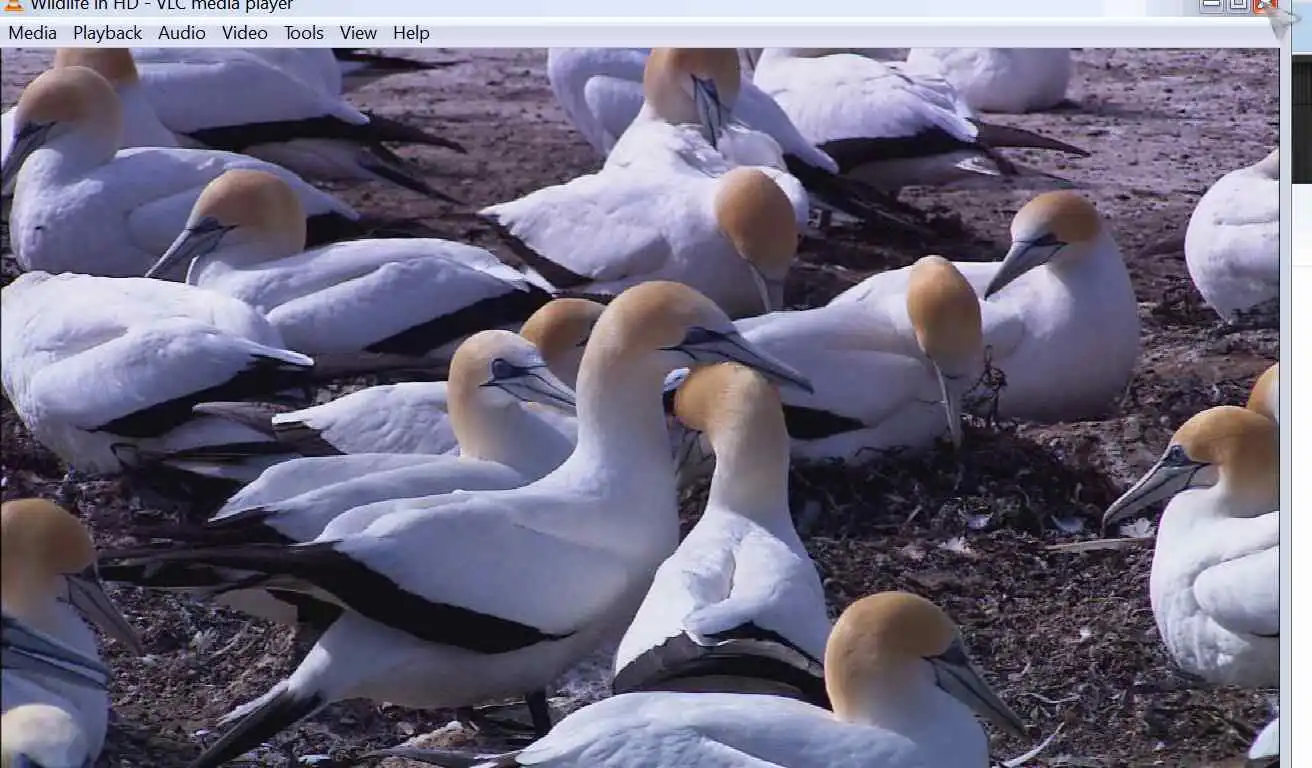The image size is (1312, 768).
Task: Open the Playback menu
Action: 107,33
